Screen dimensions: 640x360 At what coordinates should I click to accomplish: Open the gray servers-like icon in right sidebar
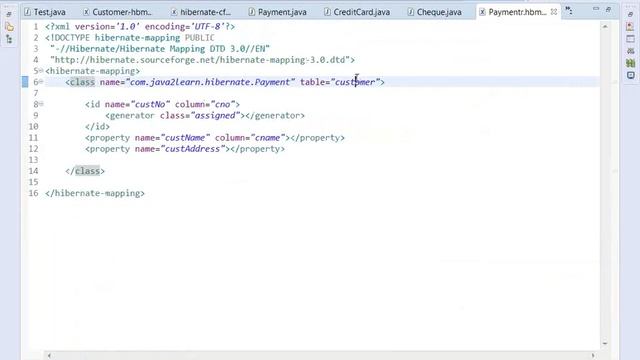pyautogui.click(x=631, y=51)
